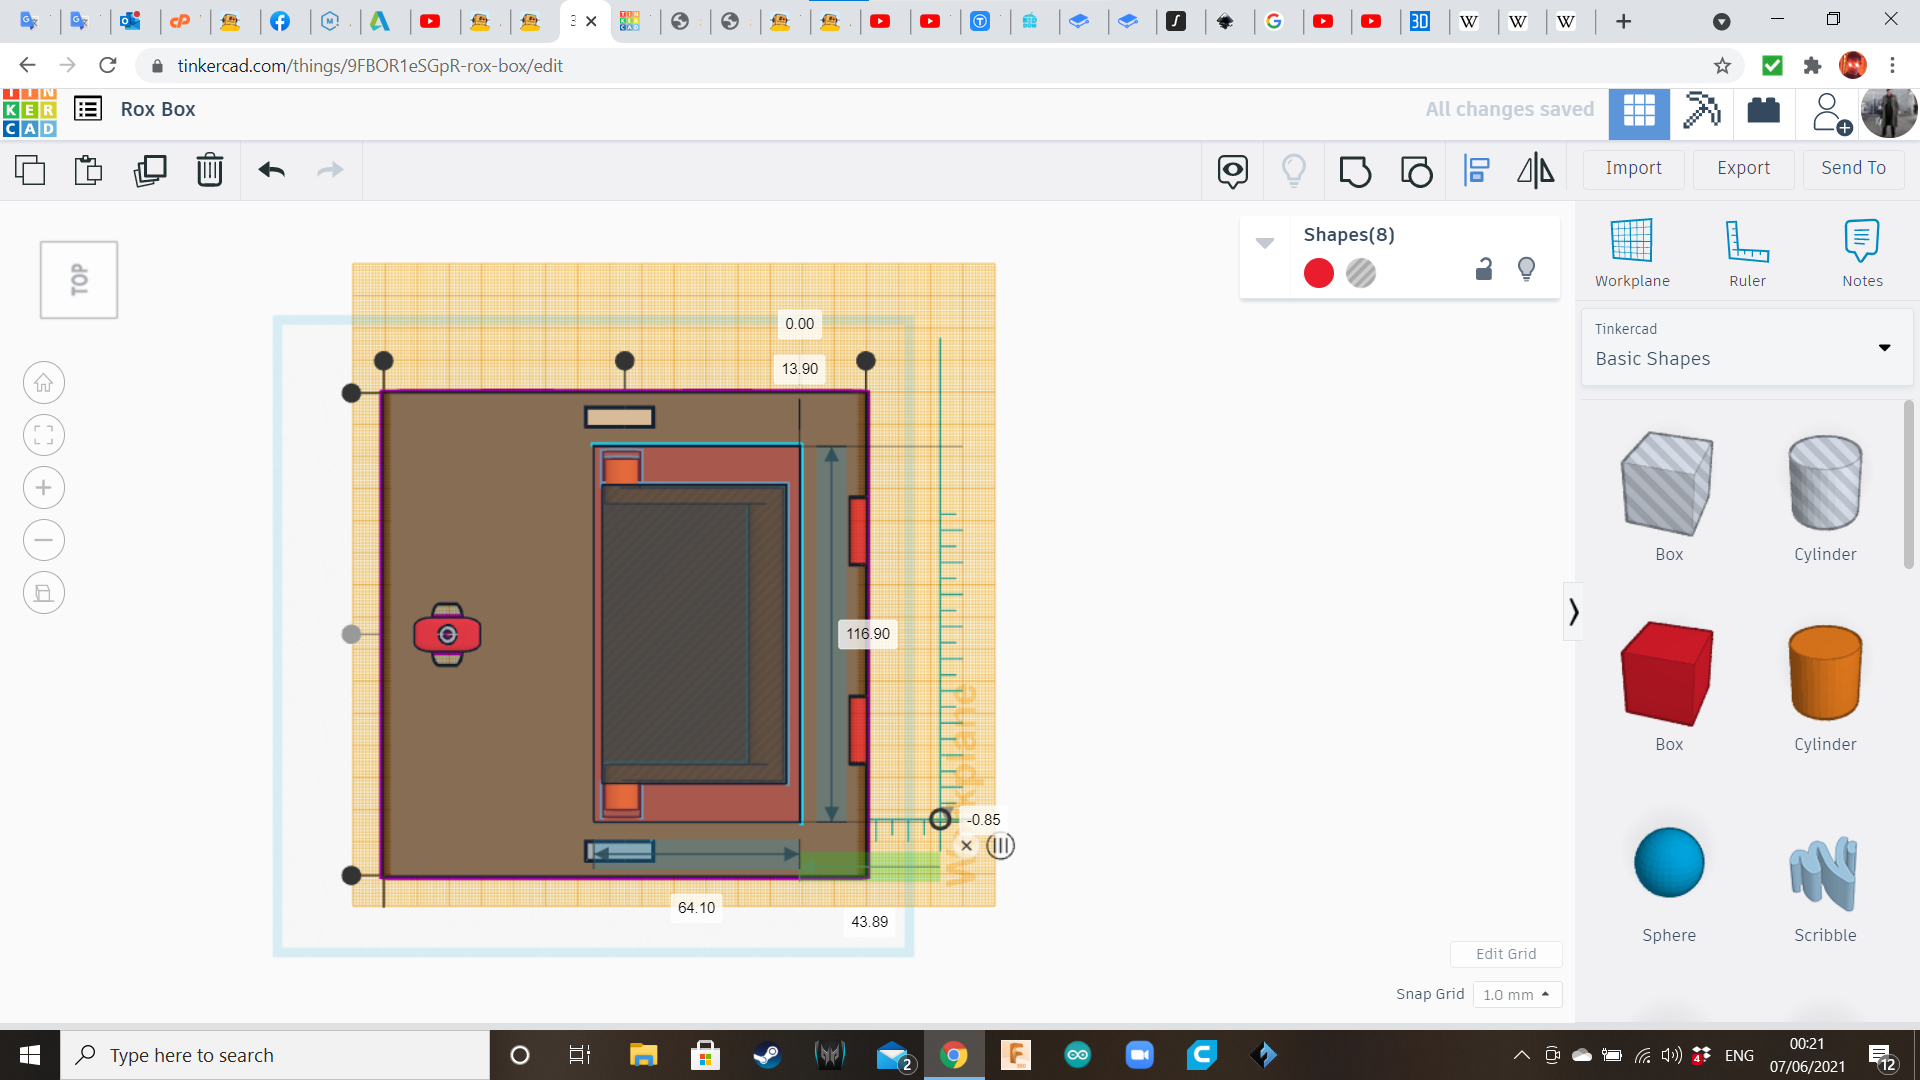This screenshot has height=1080, width=1920.
Task: Click the Mirror tool icon
Action: (x=1535, y=171)
